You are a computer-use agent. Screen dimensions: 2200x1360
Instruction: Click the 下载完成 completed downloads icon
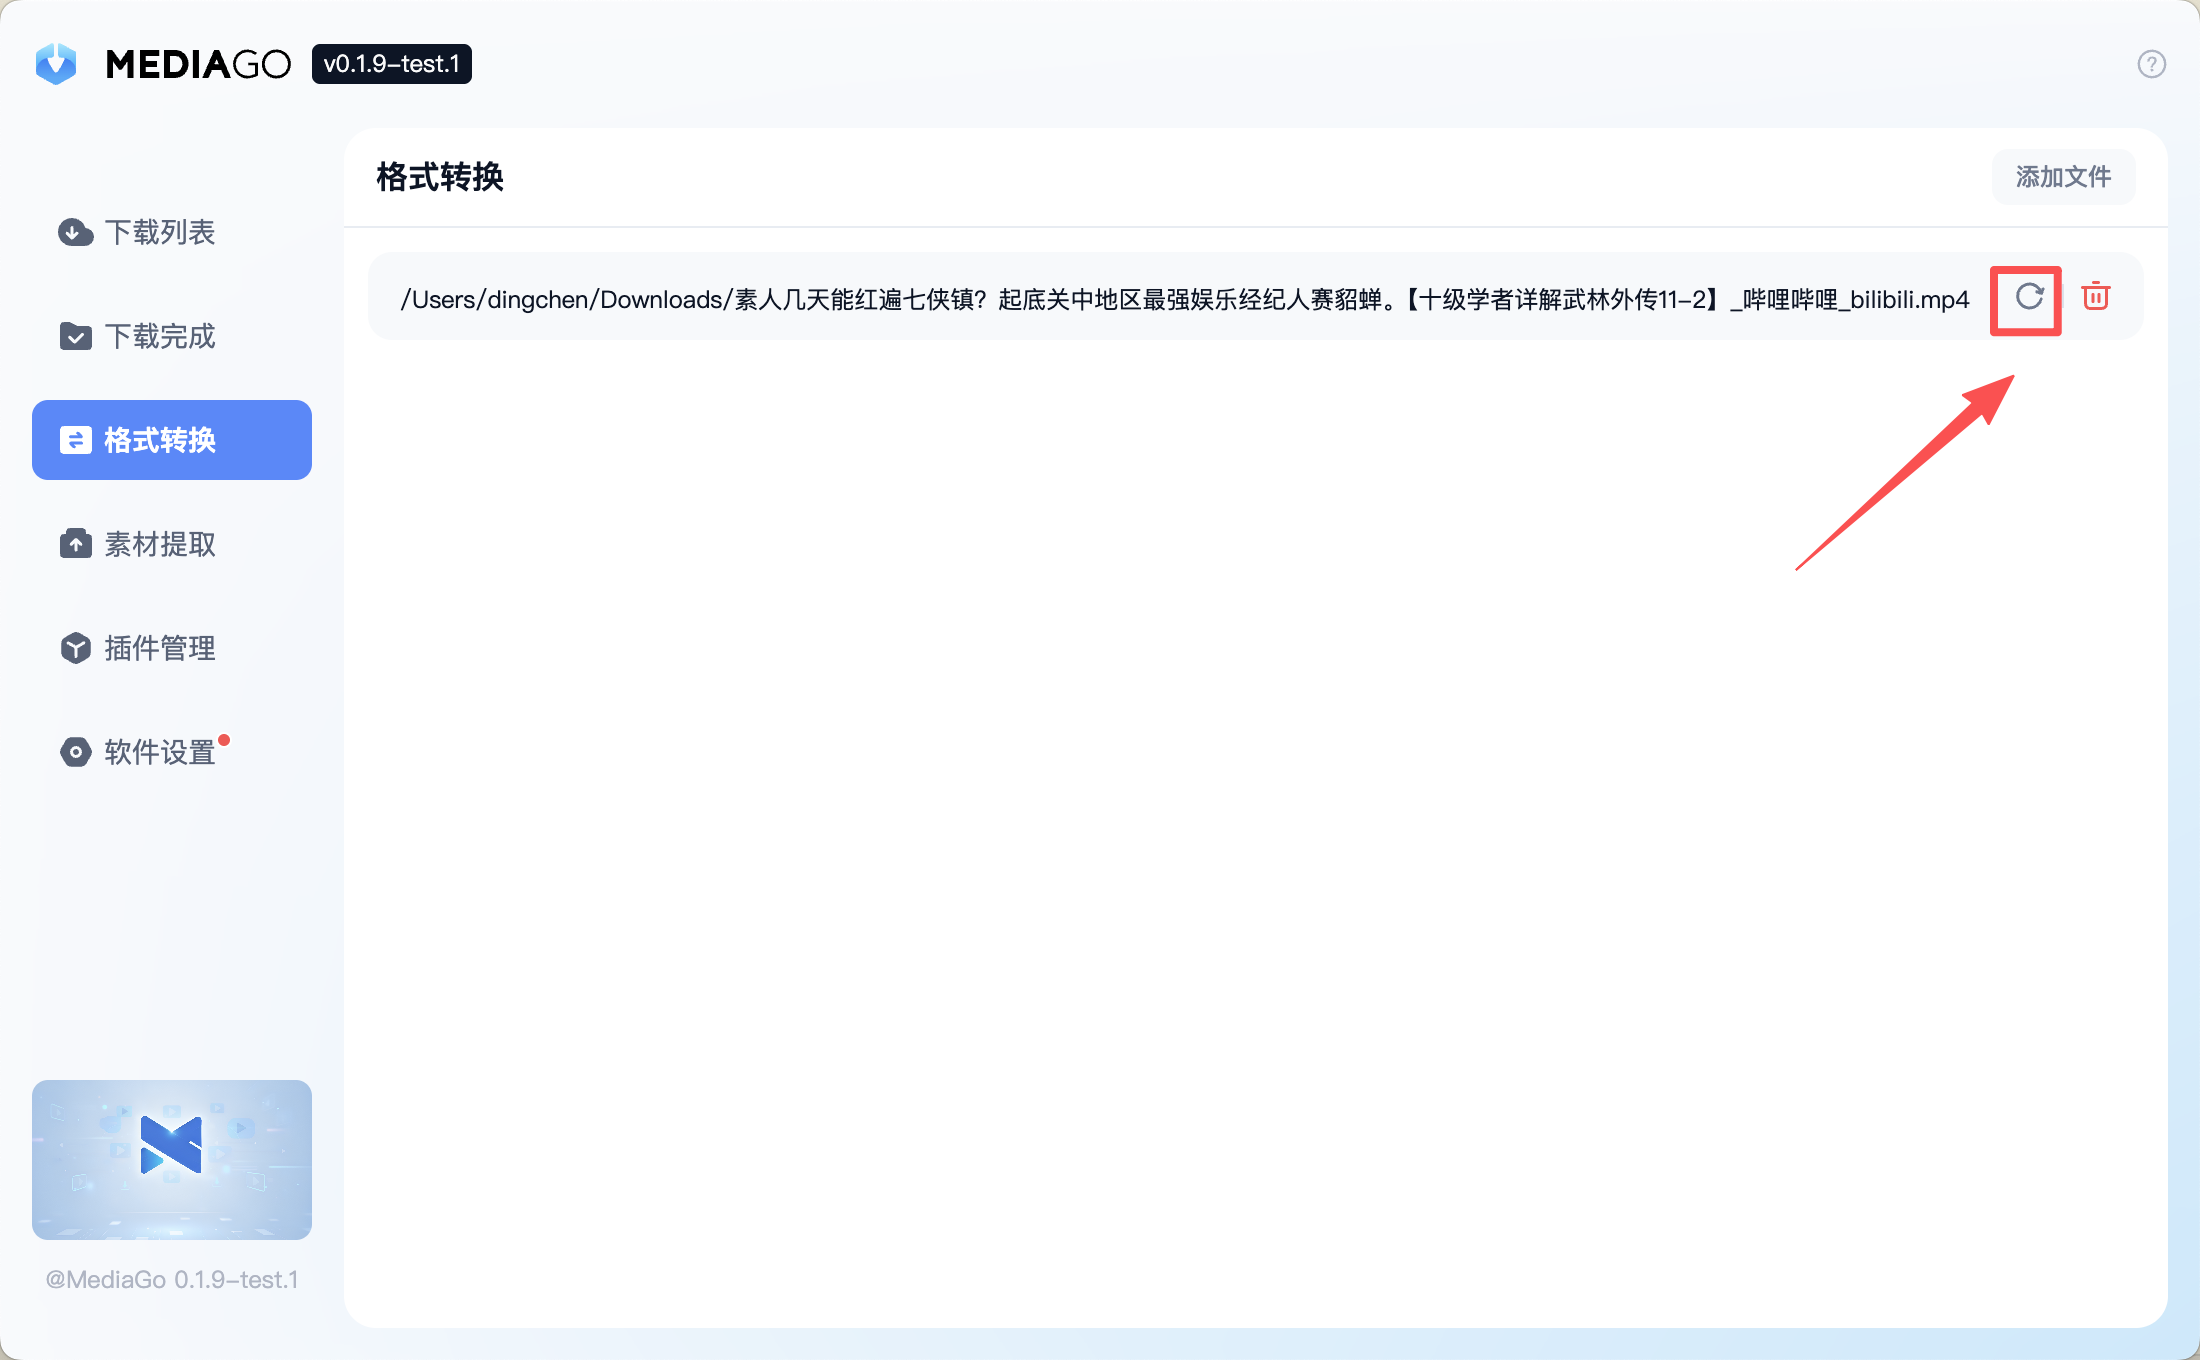75,337
